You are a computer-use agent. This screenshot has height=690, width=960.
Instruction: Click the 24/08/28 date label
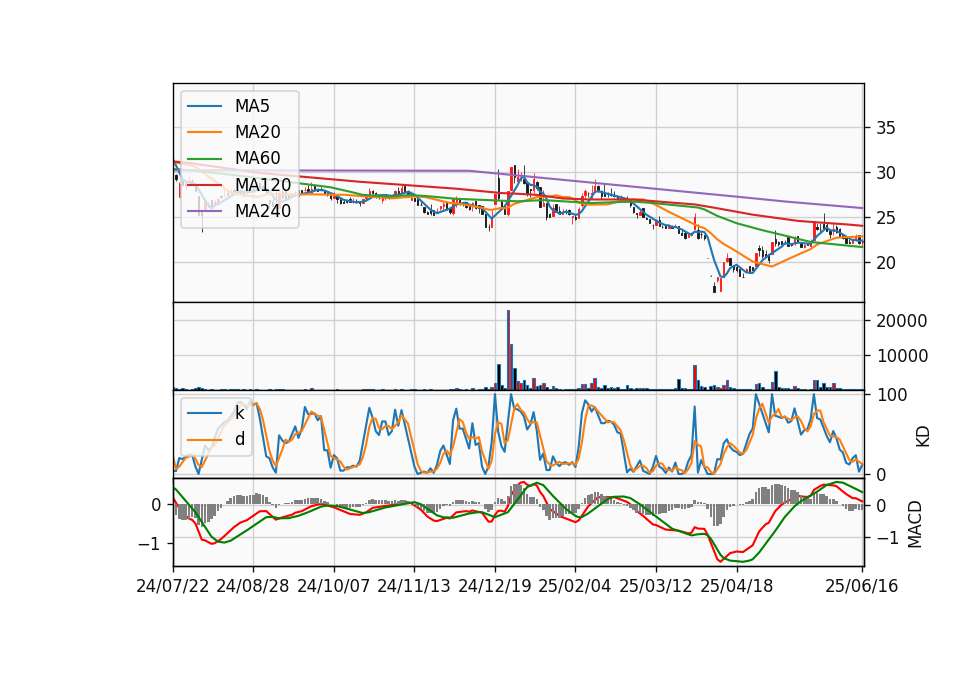point(253,586)
